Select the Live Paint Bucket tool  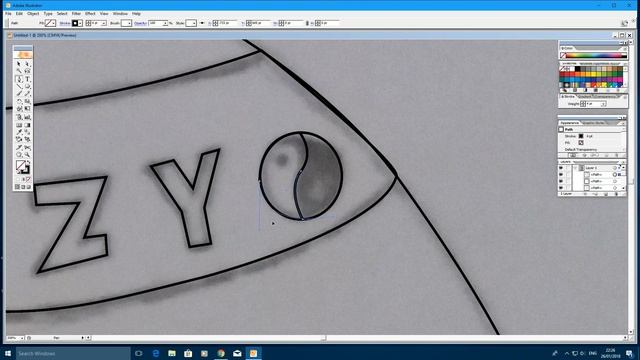pos(19,140)
